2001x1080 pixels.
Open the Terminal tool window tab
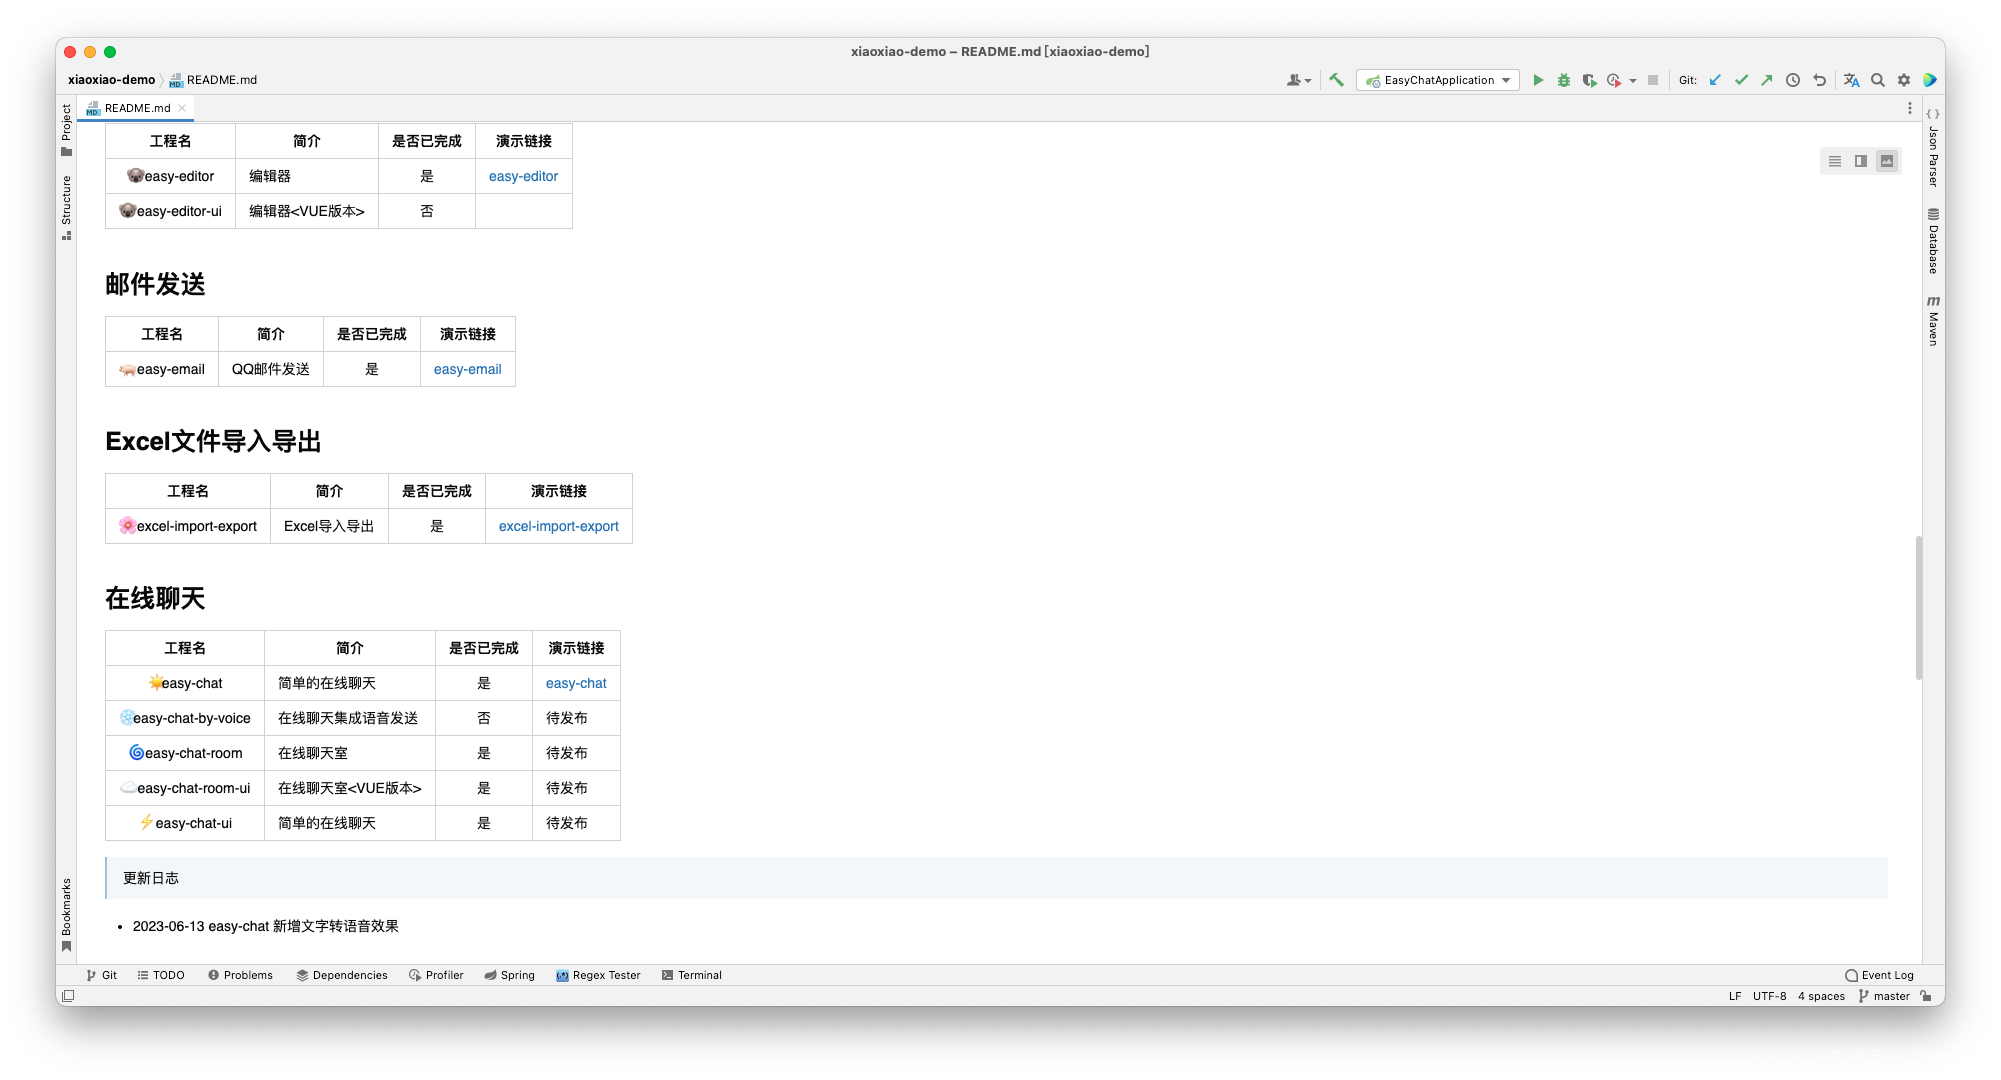(x=691, y=975)
